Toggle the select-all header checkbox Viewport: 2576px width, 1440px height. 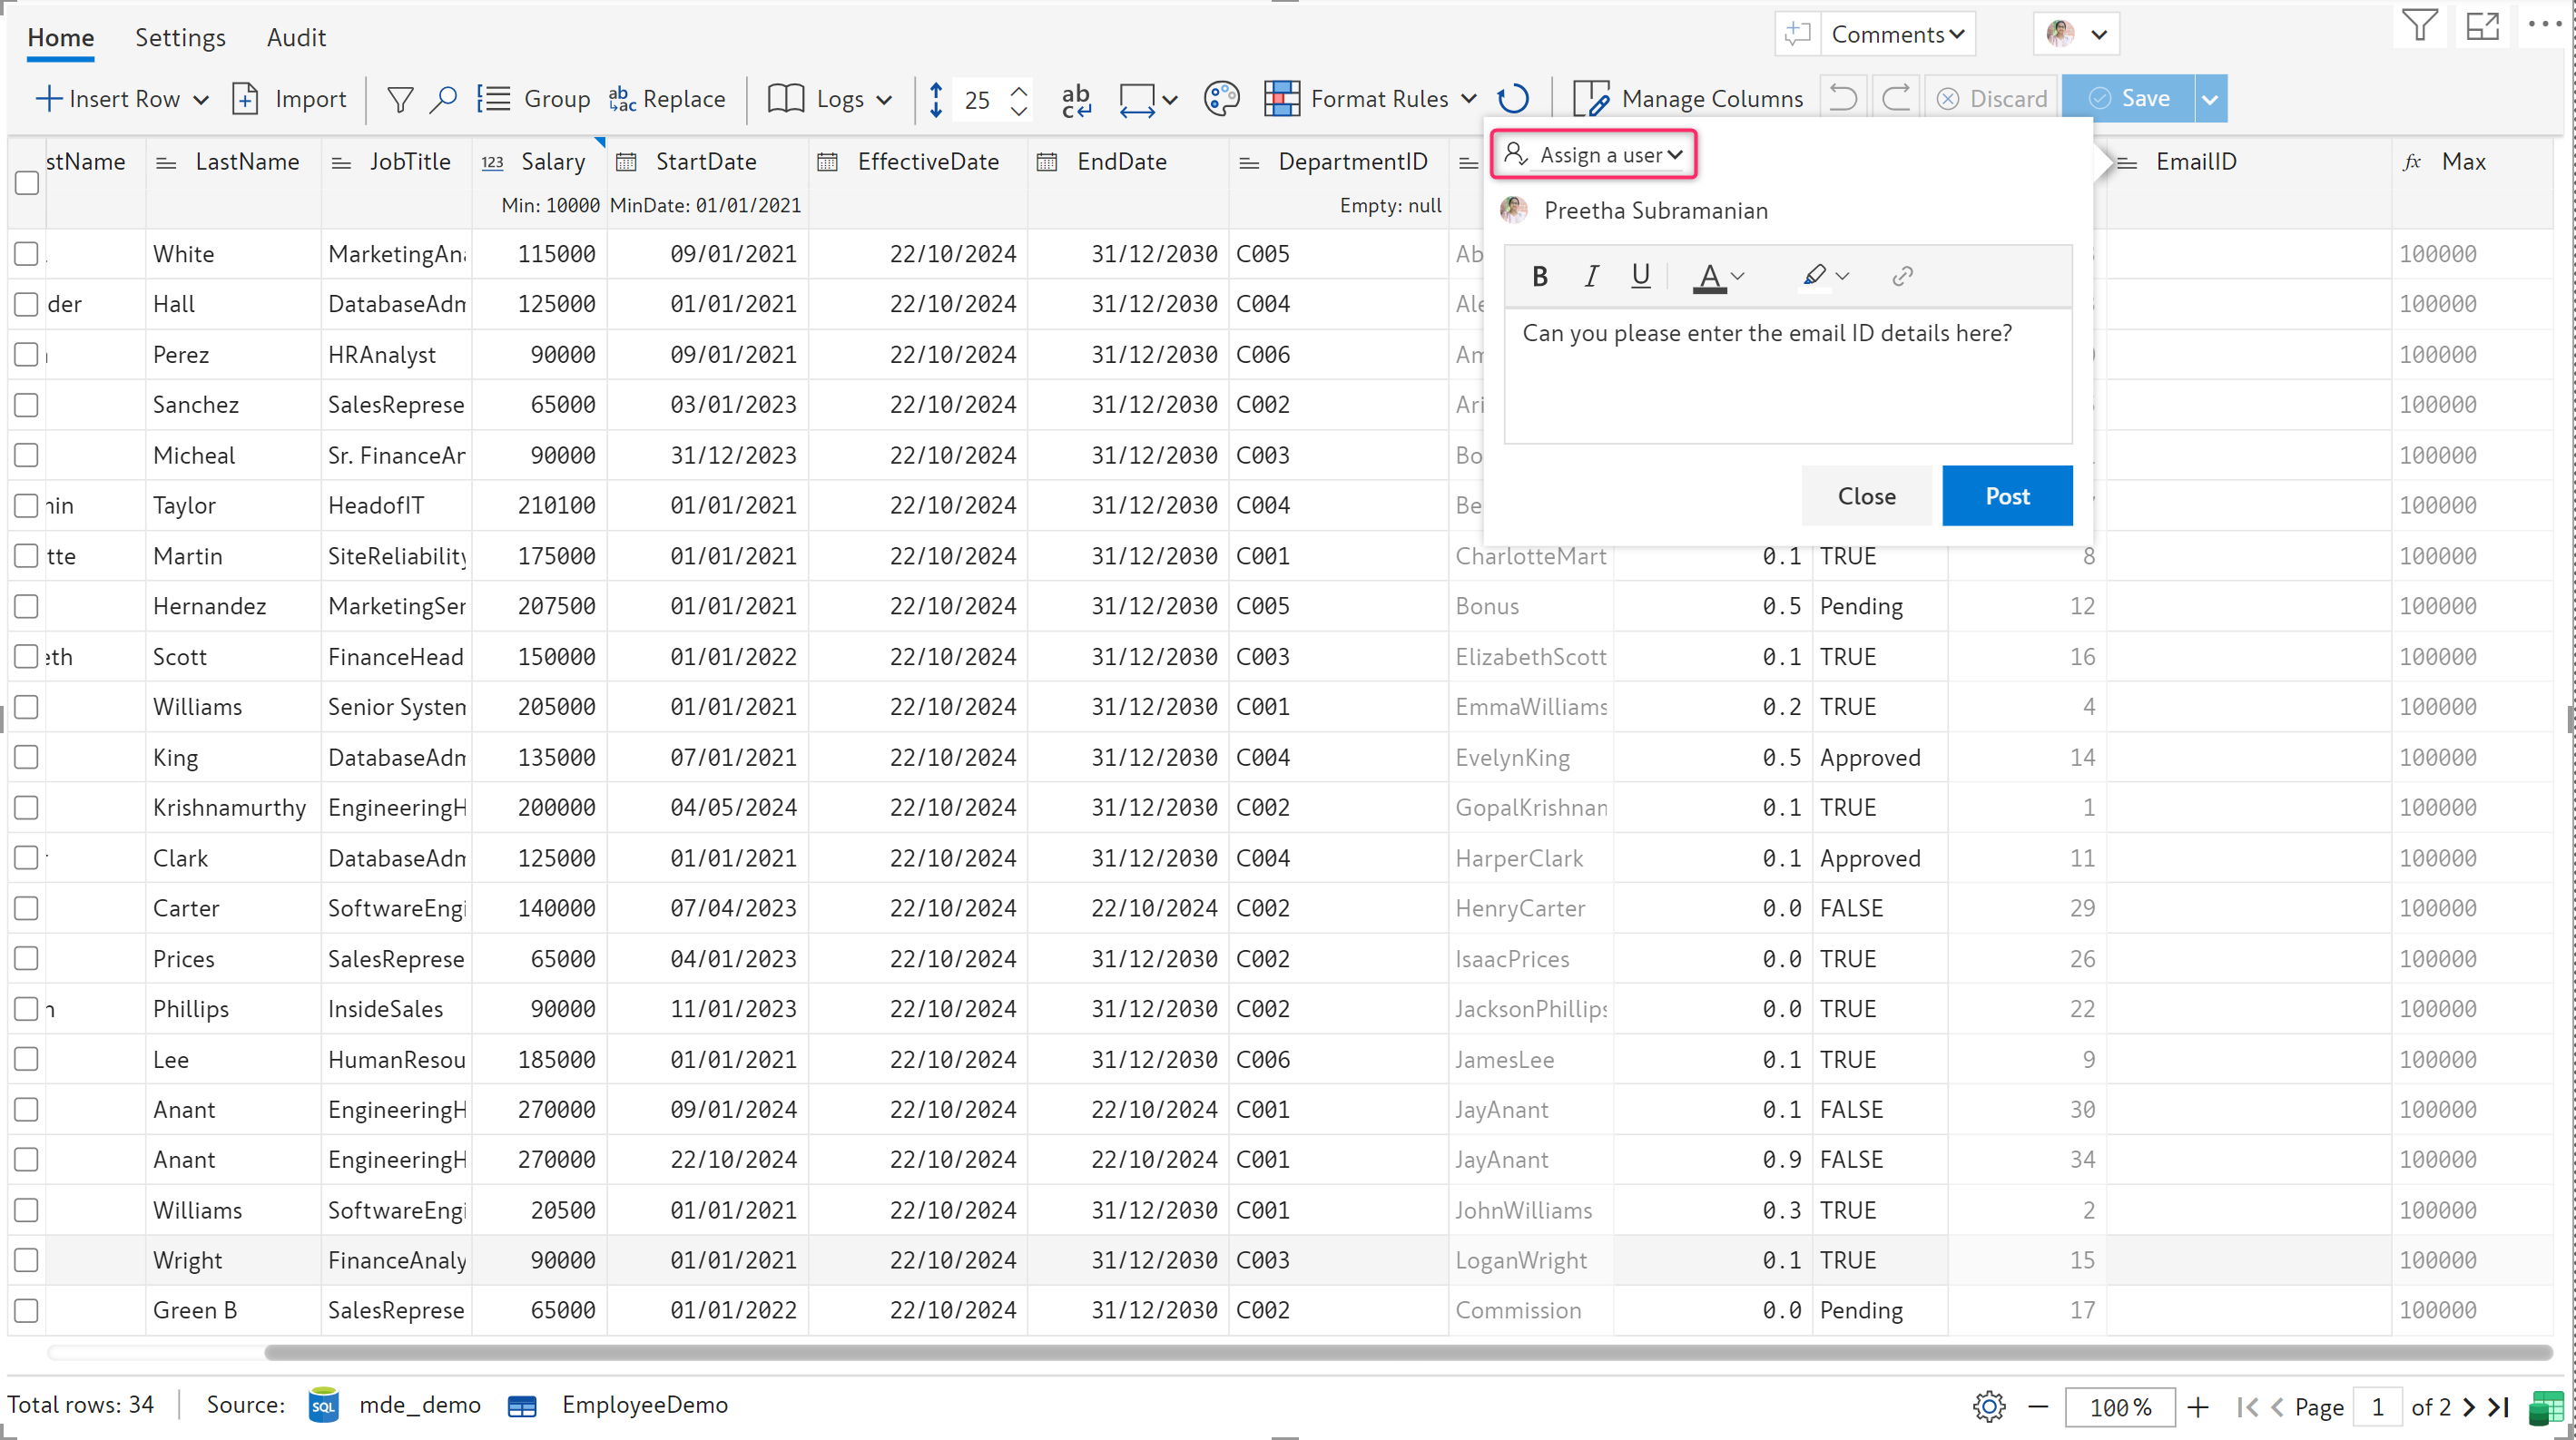coord(27,183)
